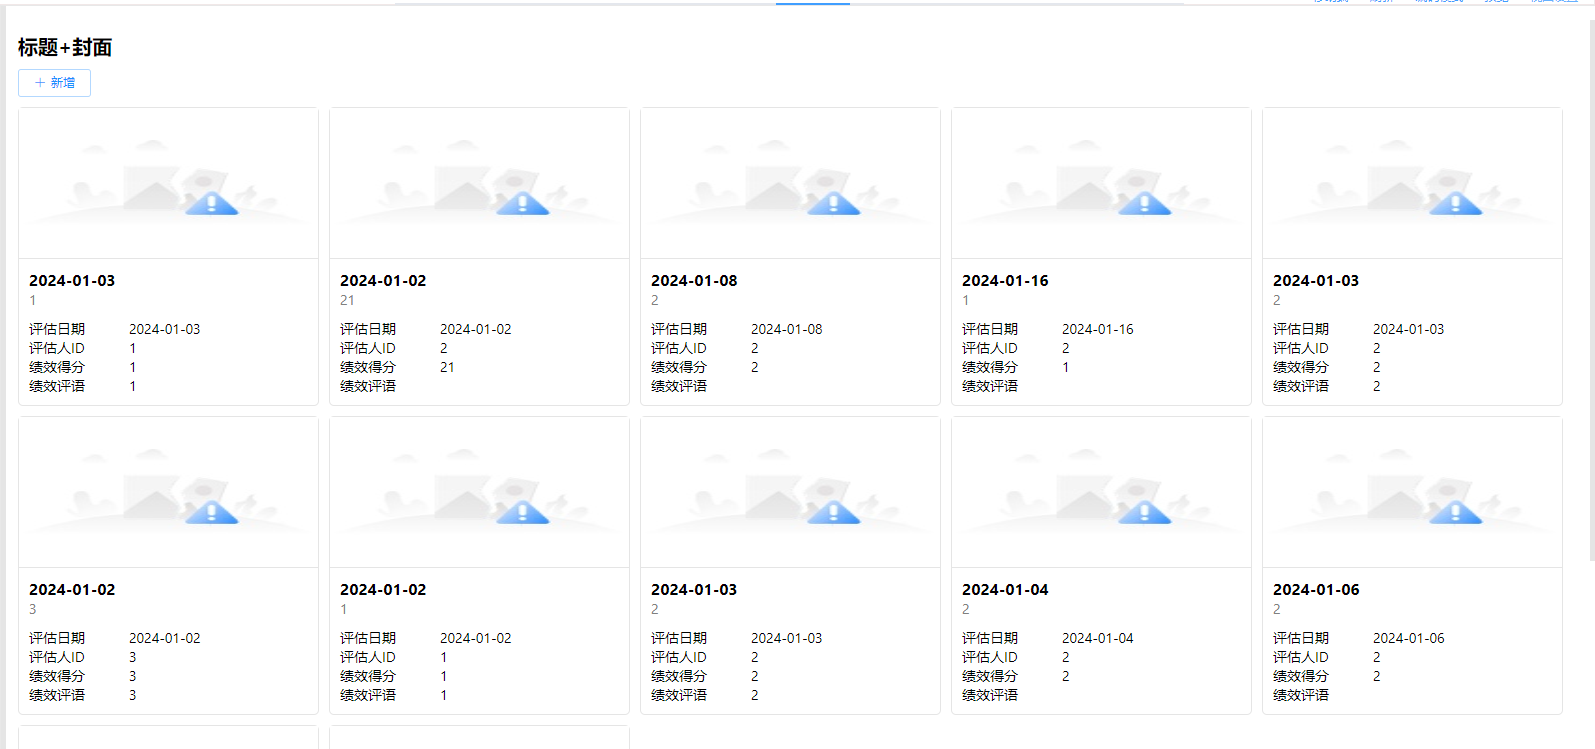Viewport: 1595px width, 749px height.
Task: Select the 2024-01-06 card title
Action: 1316,590
